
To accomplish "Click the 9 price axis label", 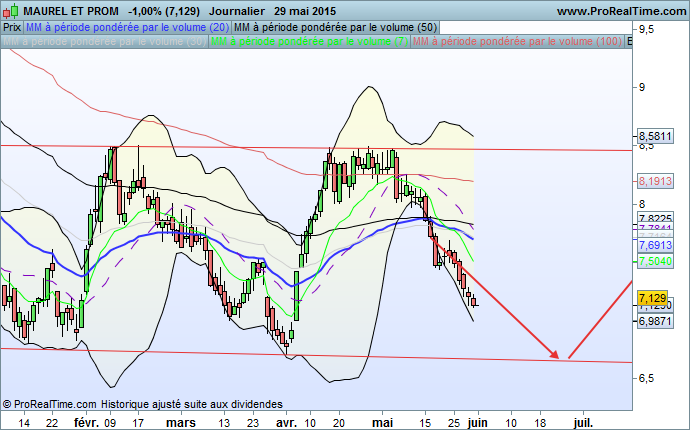I will [x=642, y=87].
